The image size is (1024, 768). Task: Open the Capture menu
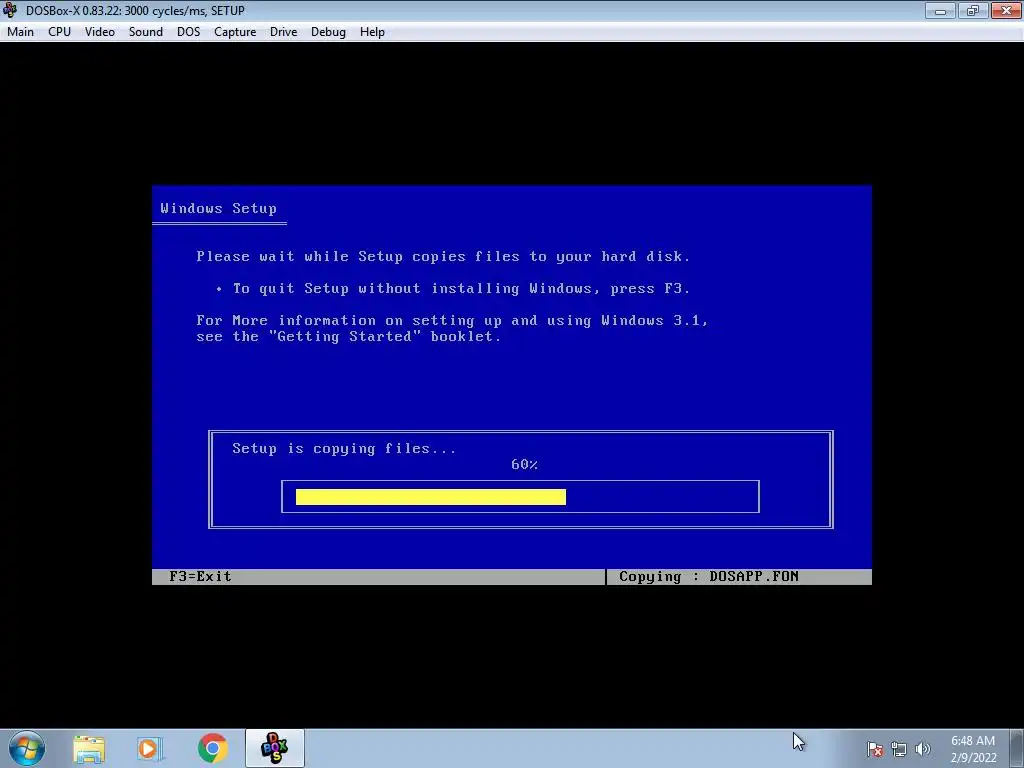(235, 32)
